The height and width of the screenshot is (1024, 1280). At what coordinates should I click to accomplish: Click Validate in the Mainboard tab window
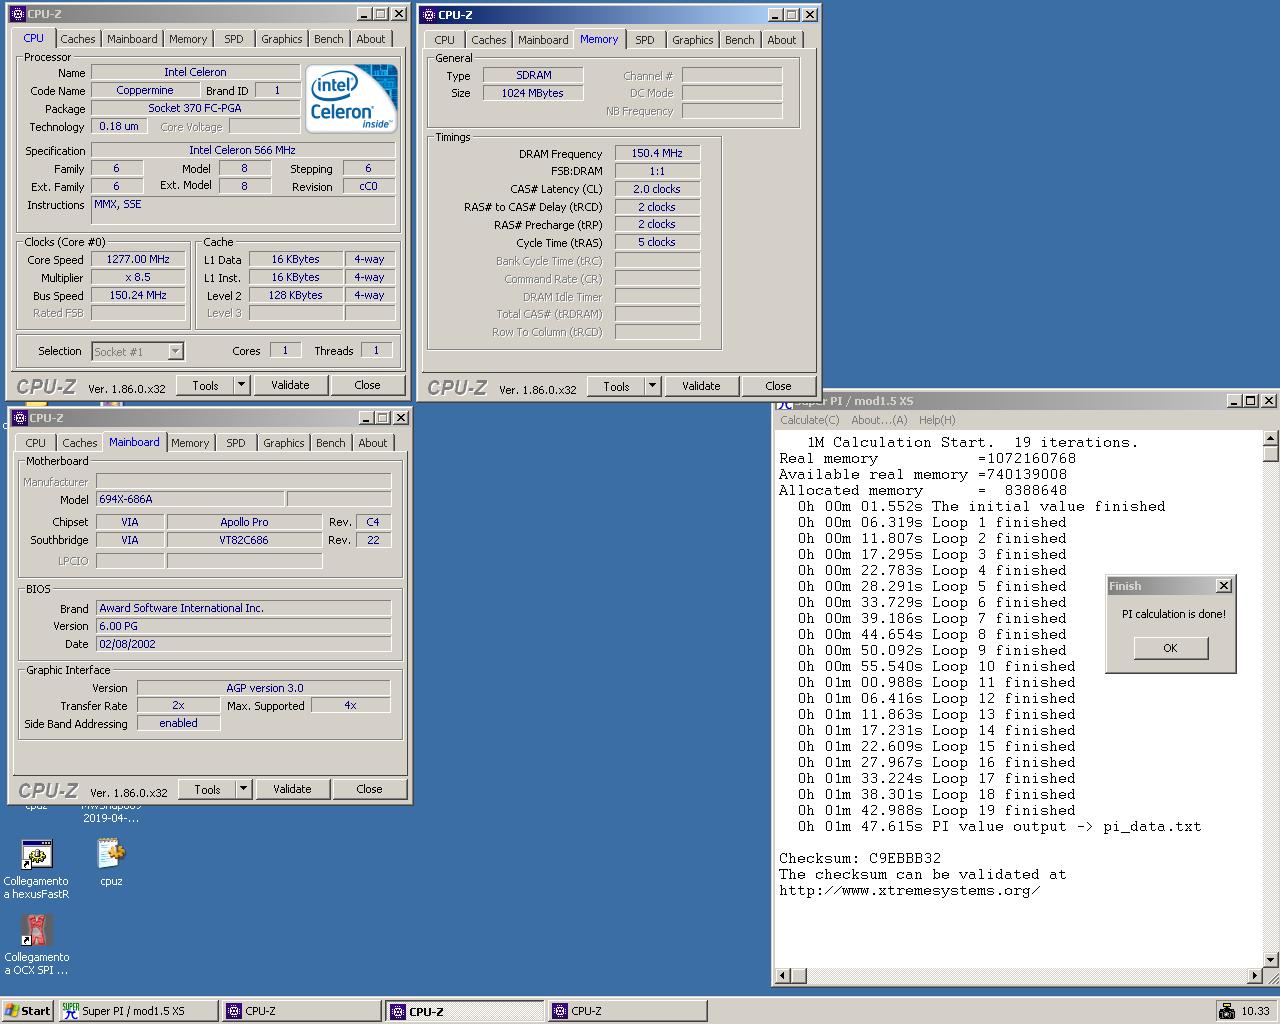click(x=292, y=789)
